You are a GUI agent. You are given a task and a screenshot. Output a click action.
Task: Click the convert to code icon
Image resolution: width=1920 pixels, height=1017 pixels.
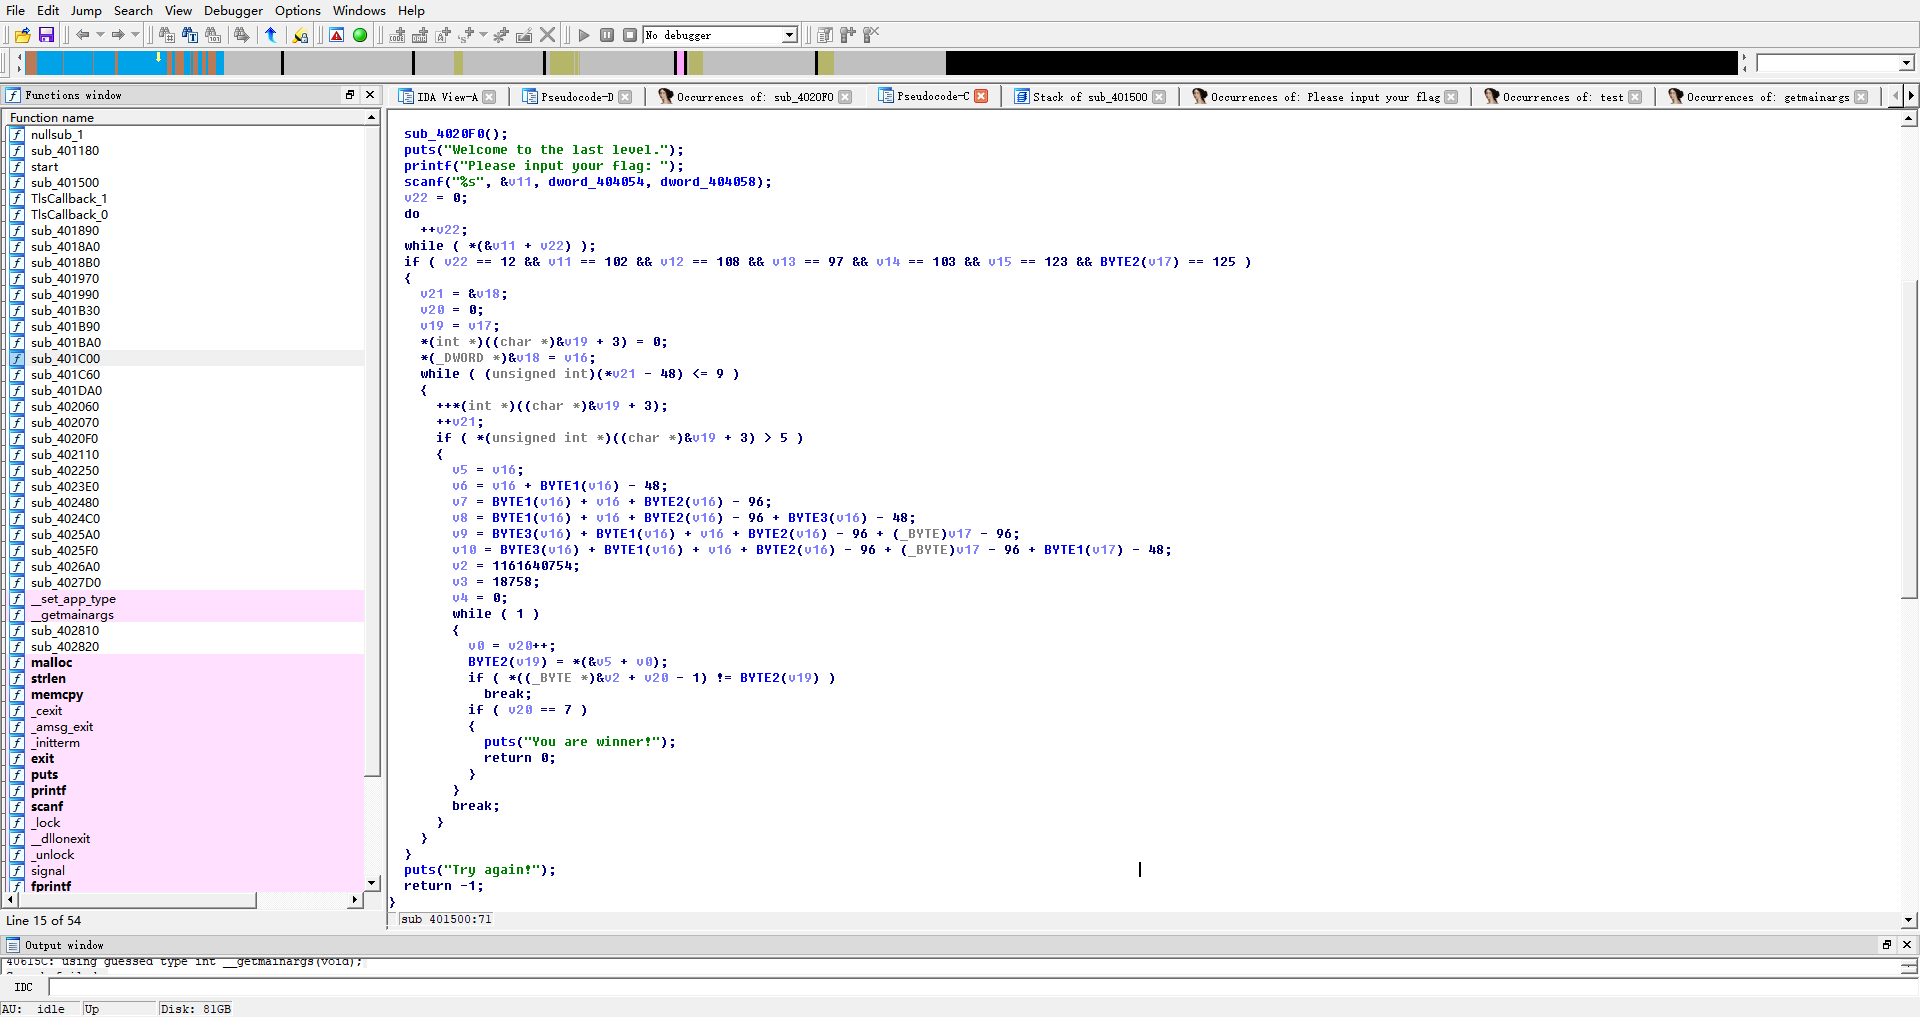(397, 35)
